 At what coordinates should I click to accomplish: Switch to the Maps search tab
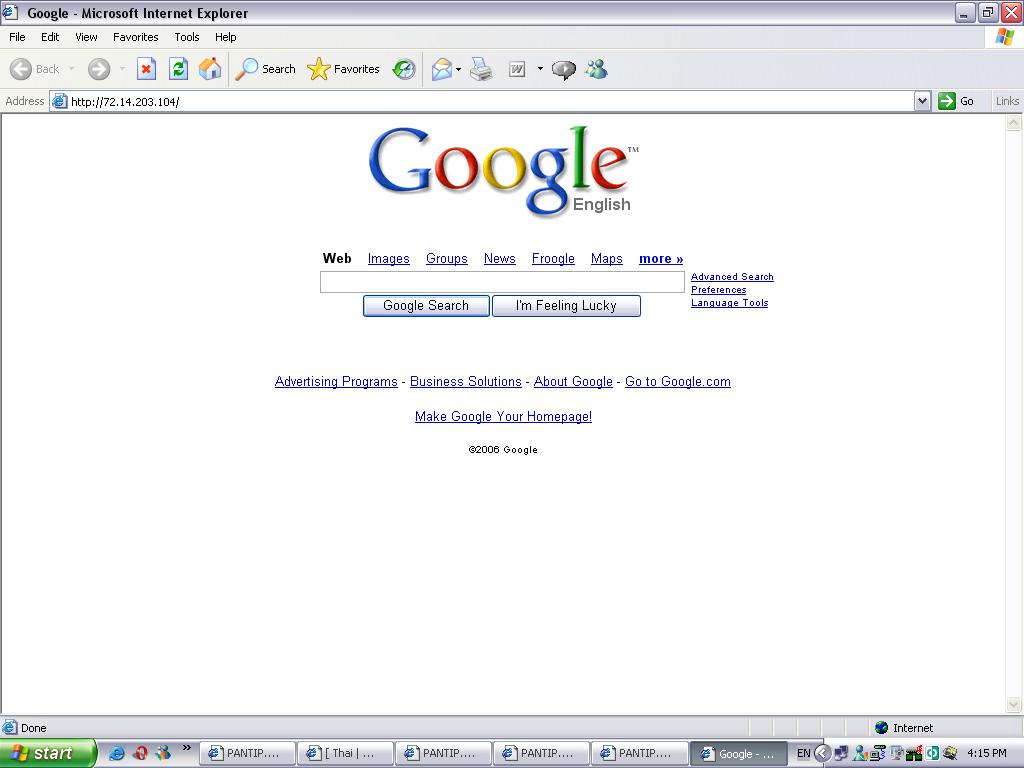607,259
